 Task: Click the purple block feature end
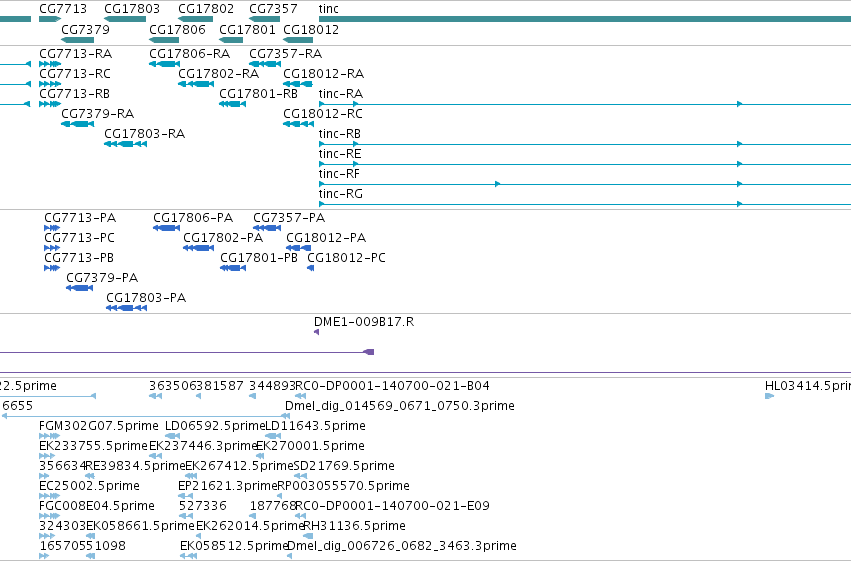click(369, 352)
